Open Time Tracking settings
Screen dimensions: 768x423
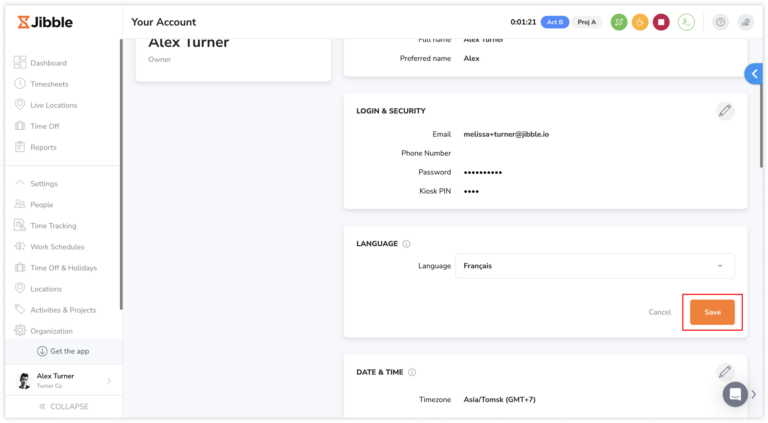point(53,226)
